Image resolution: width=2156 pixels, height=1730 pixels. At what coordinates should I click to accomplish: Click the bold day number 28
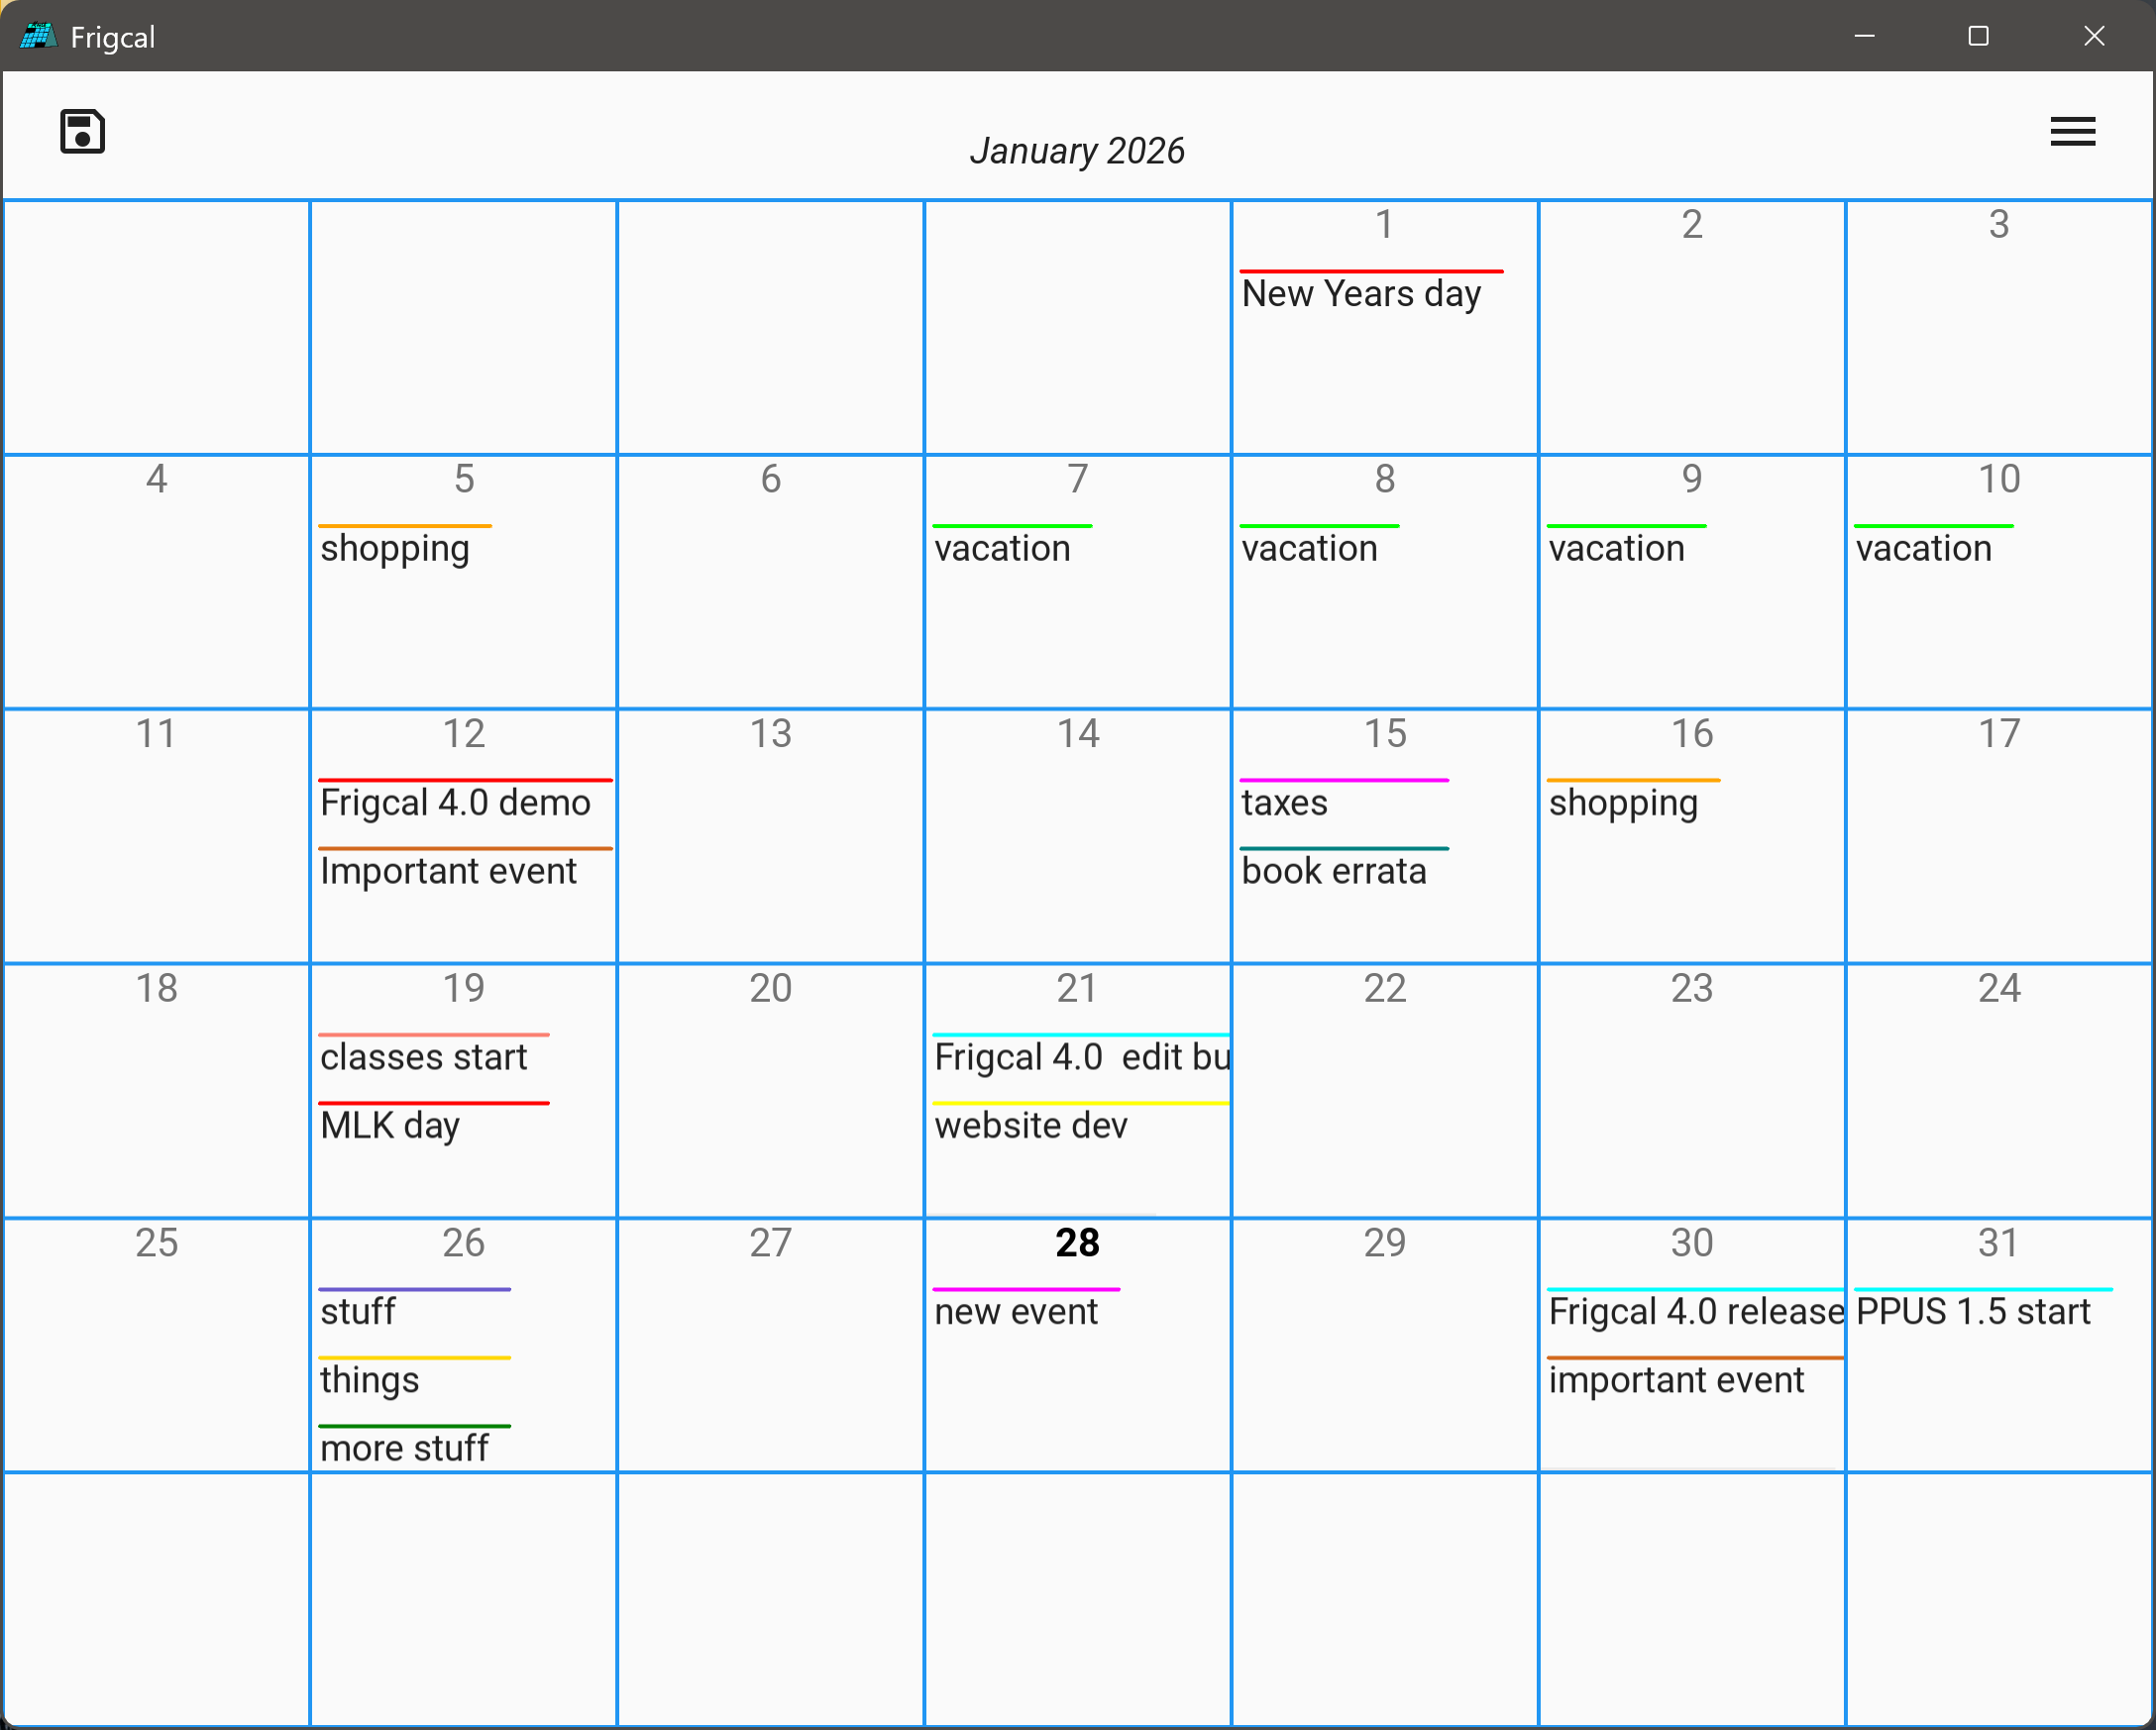(1078, 1243)
